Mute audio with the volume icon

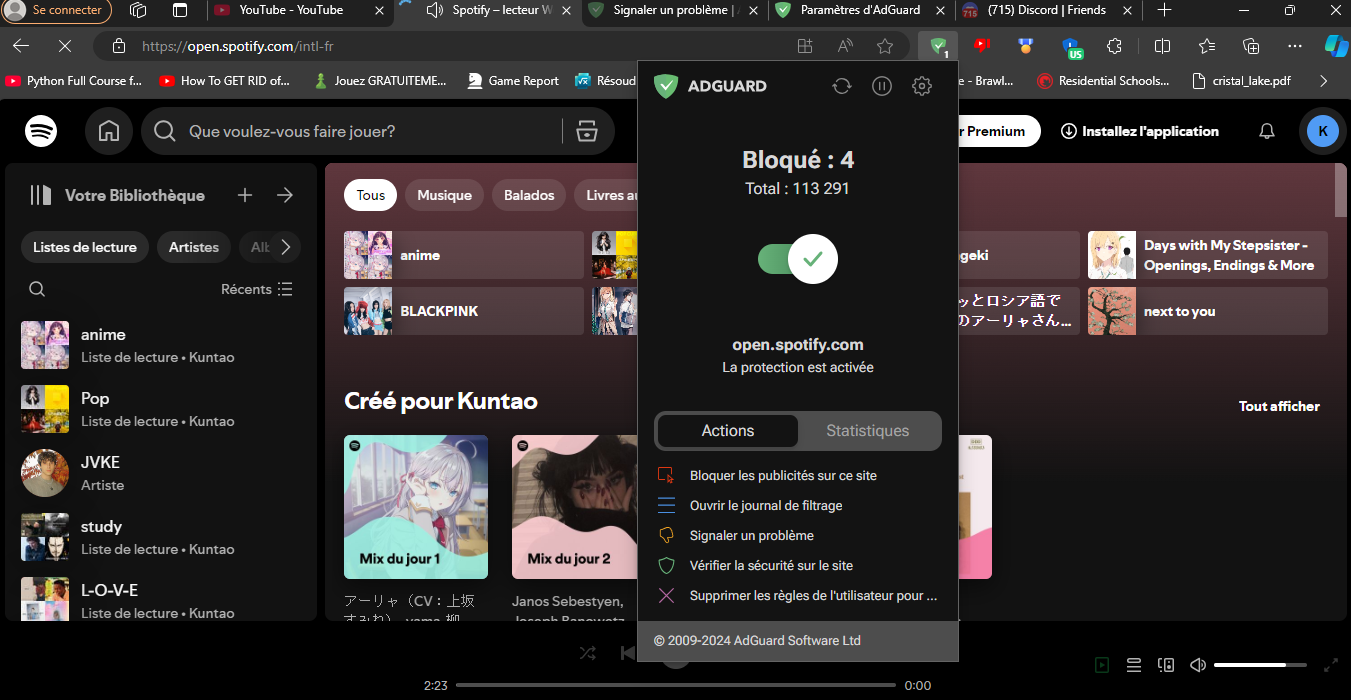[1197, 664]
